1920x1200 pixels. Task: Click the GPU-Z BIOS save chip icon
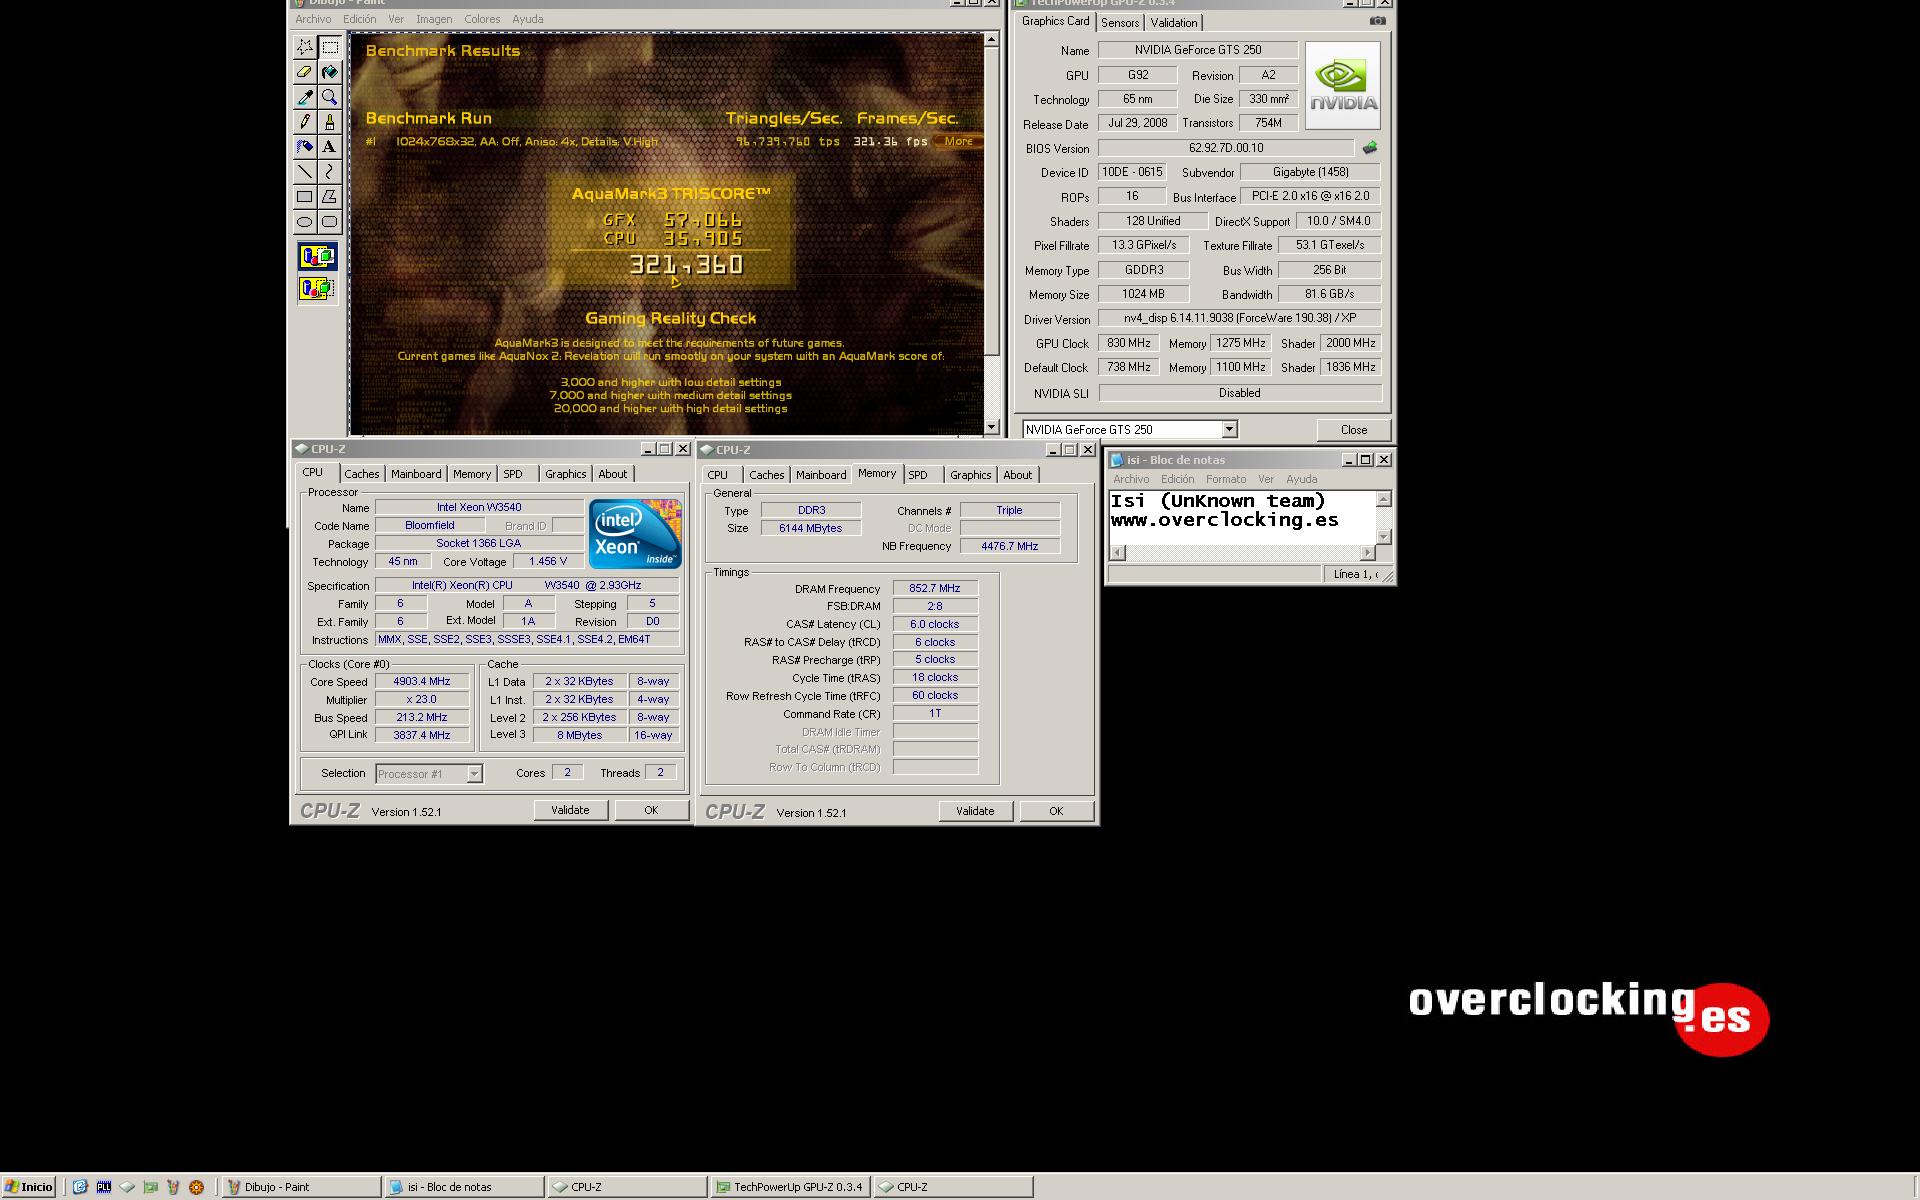point(1370,147)
